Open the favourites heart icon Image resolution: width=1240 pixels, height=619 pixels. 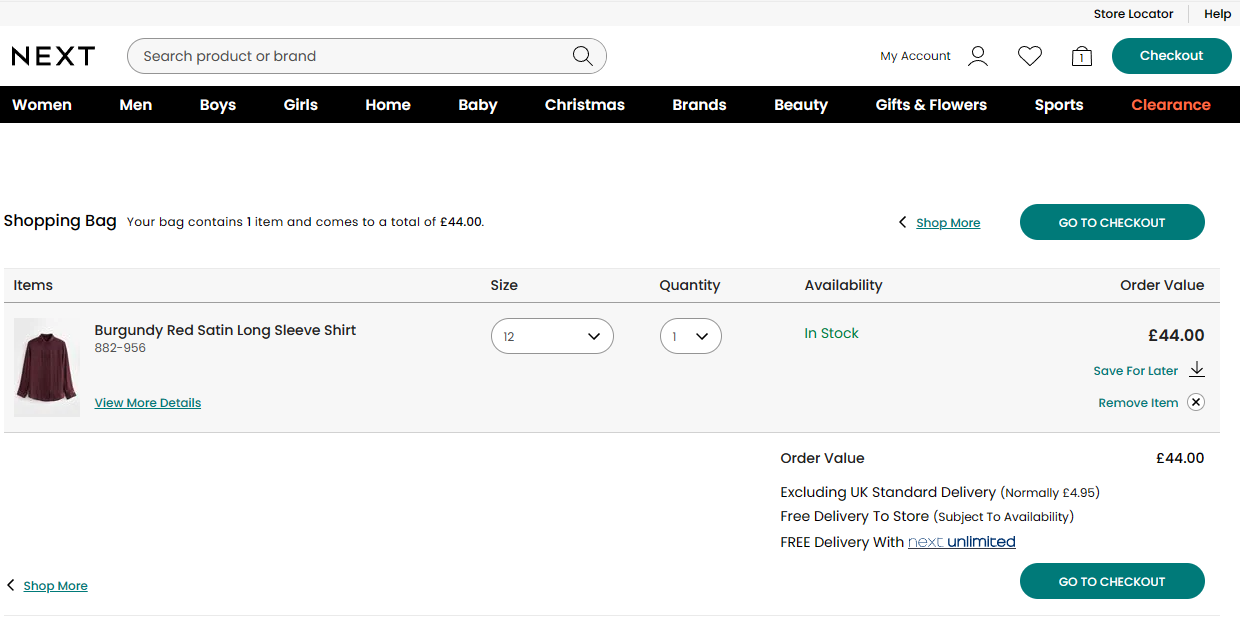1029,56
